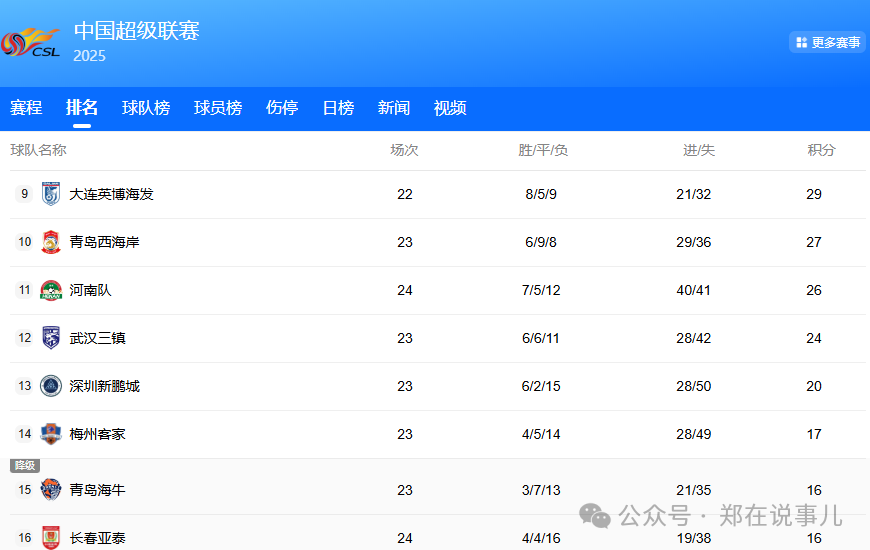This screenshot has width=870, height=550.
Task: Click rank badge 12
Action: click(x=24, y=338)
